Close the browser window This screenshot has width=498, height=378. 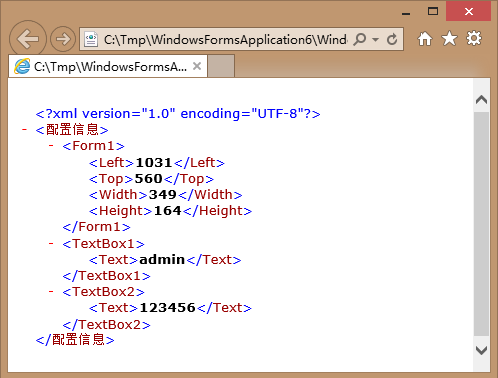pos(468,11)
